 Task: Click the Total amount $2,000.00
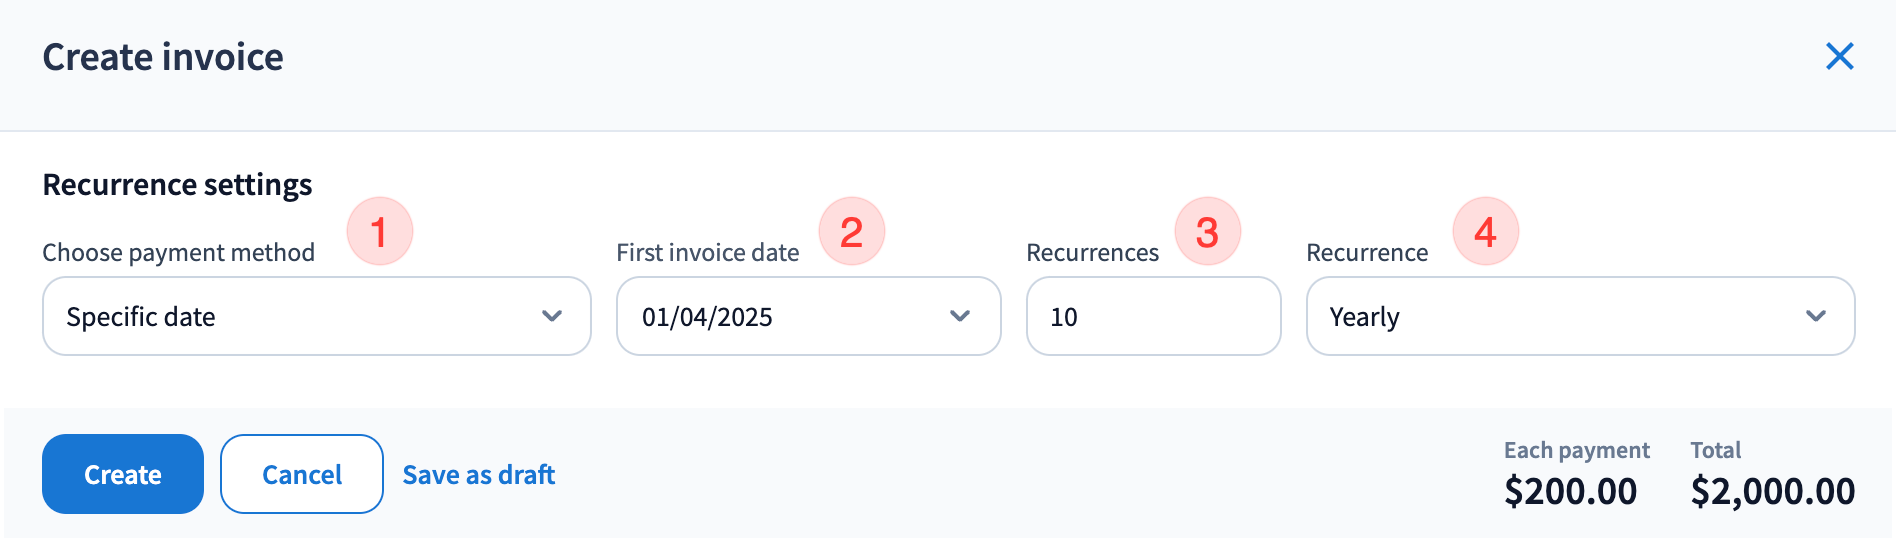[1772, 491]
